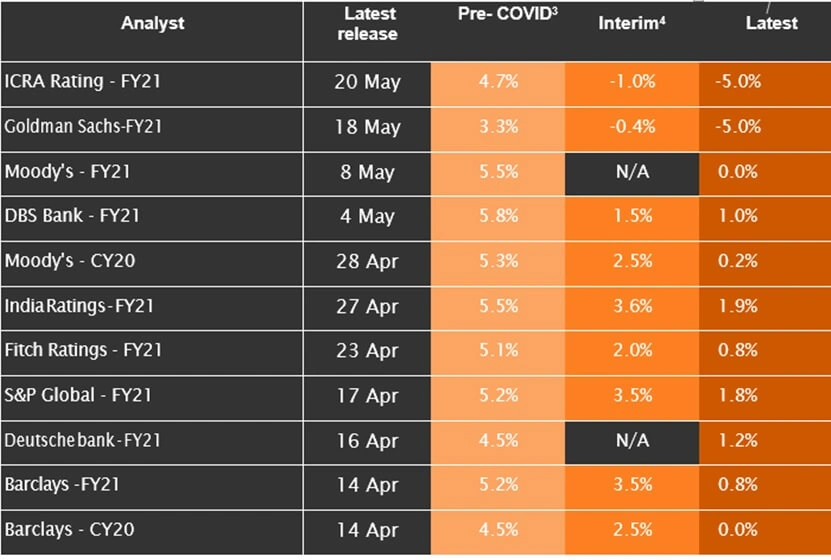Select the ICRA Rating - FY21 row label
The image size is (831, 560).
click(x=82, y=82)
